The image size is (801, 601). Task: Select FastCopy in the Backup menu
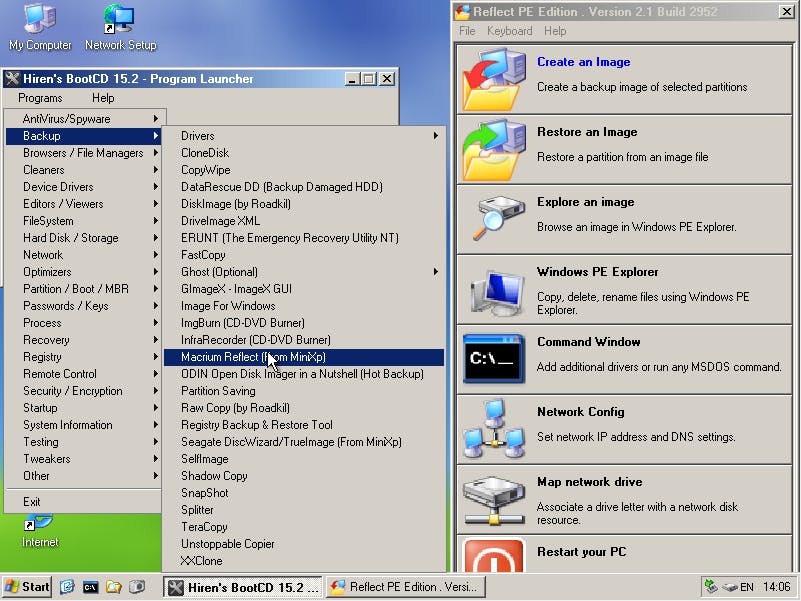pyautogui.click(x=304, y=255)
